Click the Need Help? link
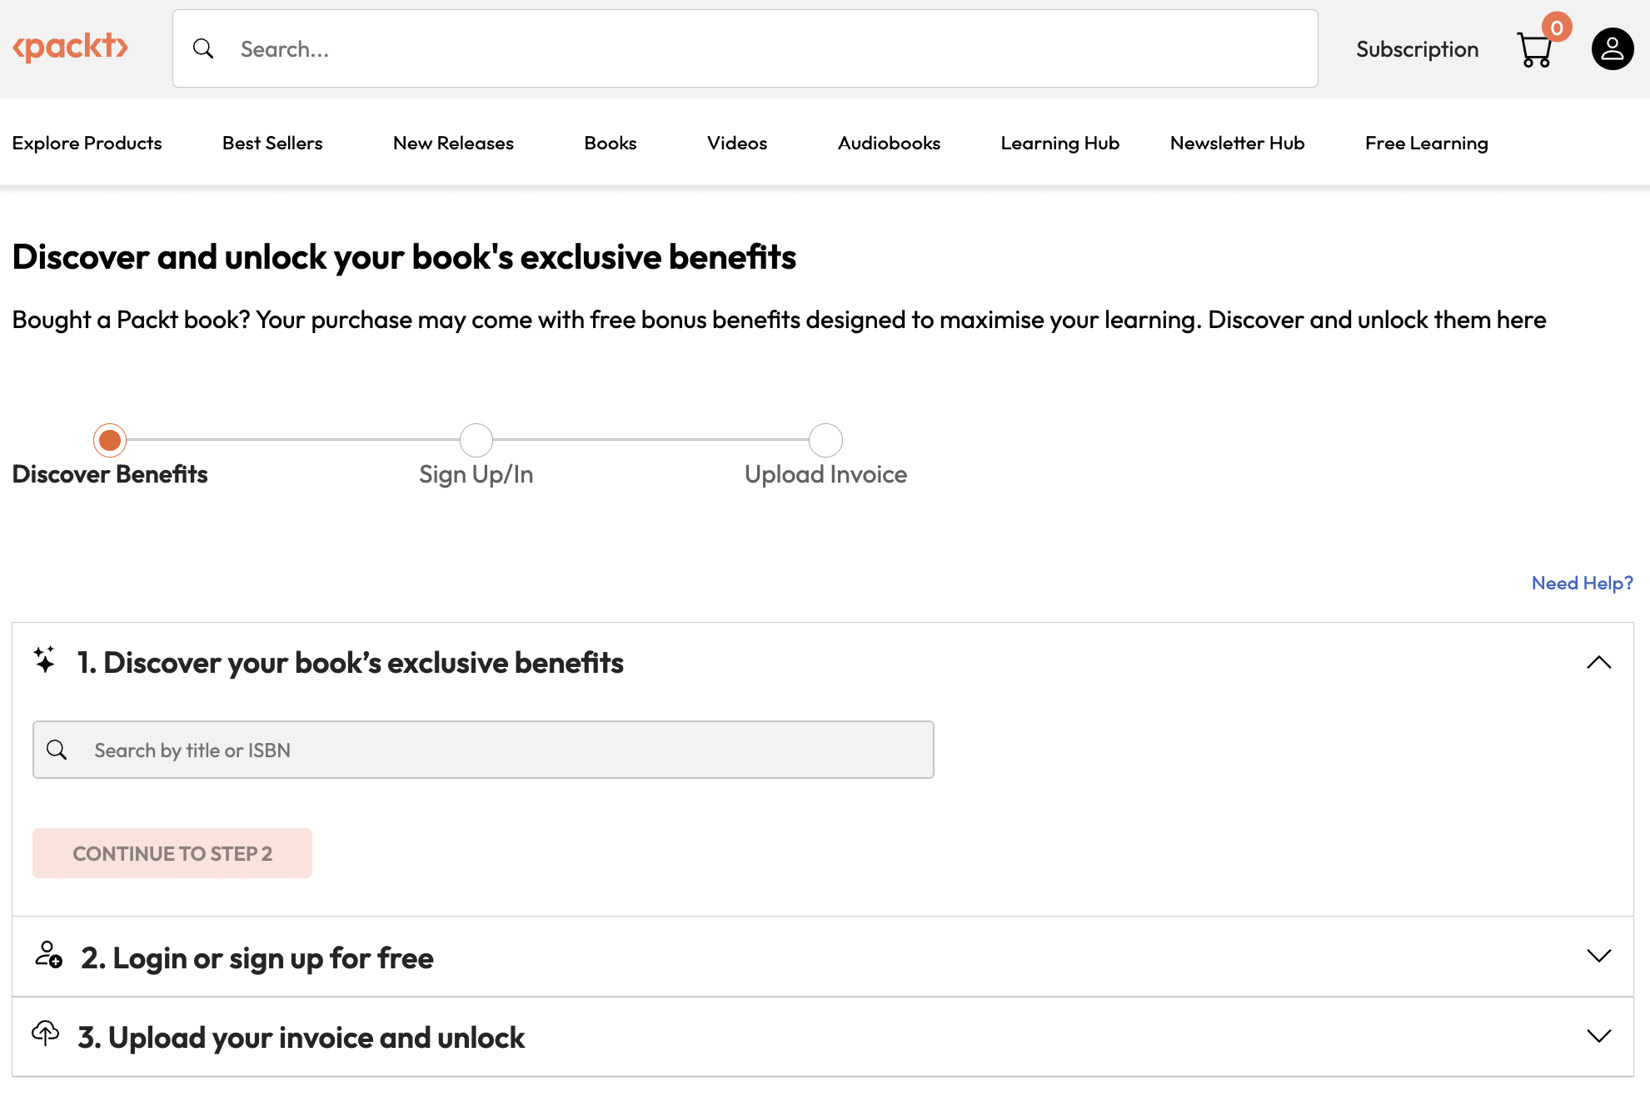This screenshot has height=1094, width=1650. pyautogui.click(x=1581, y=583)
